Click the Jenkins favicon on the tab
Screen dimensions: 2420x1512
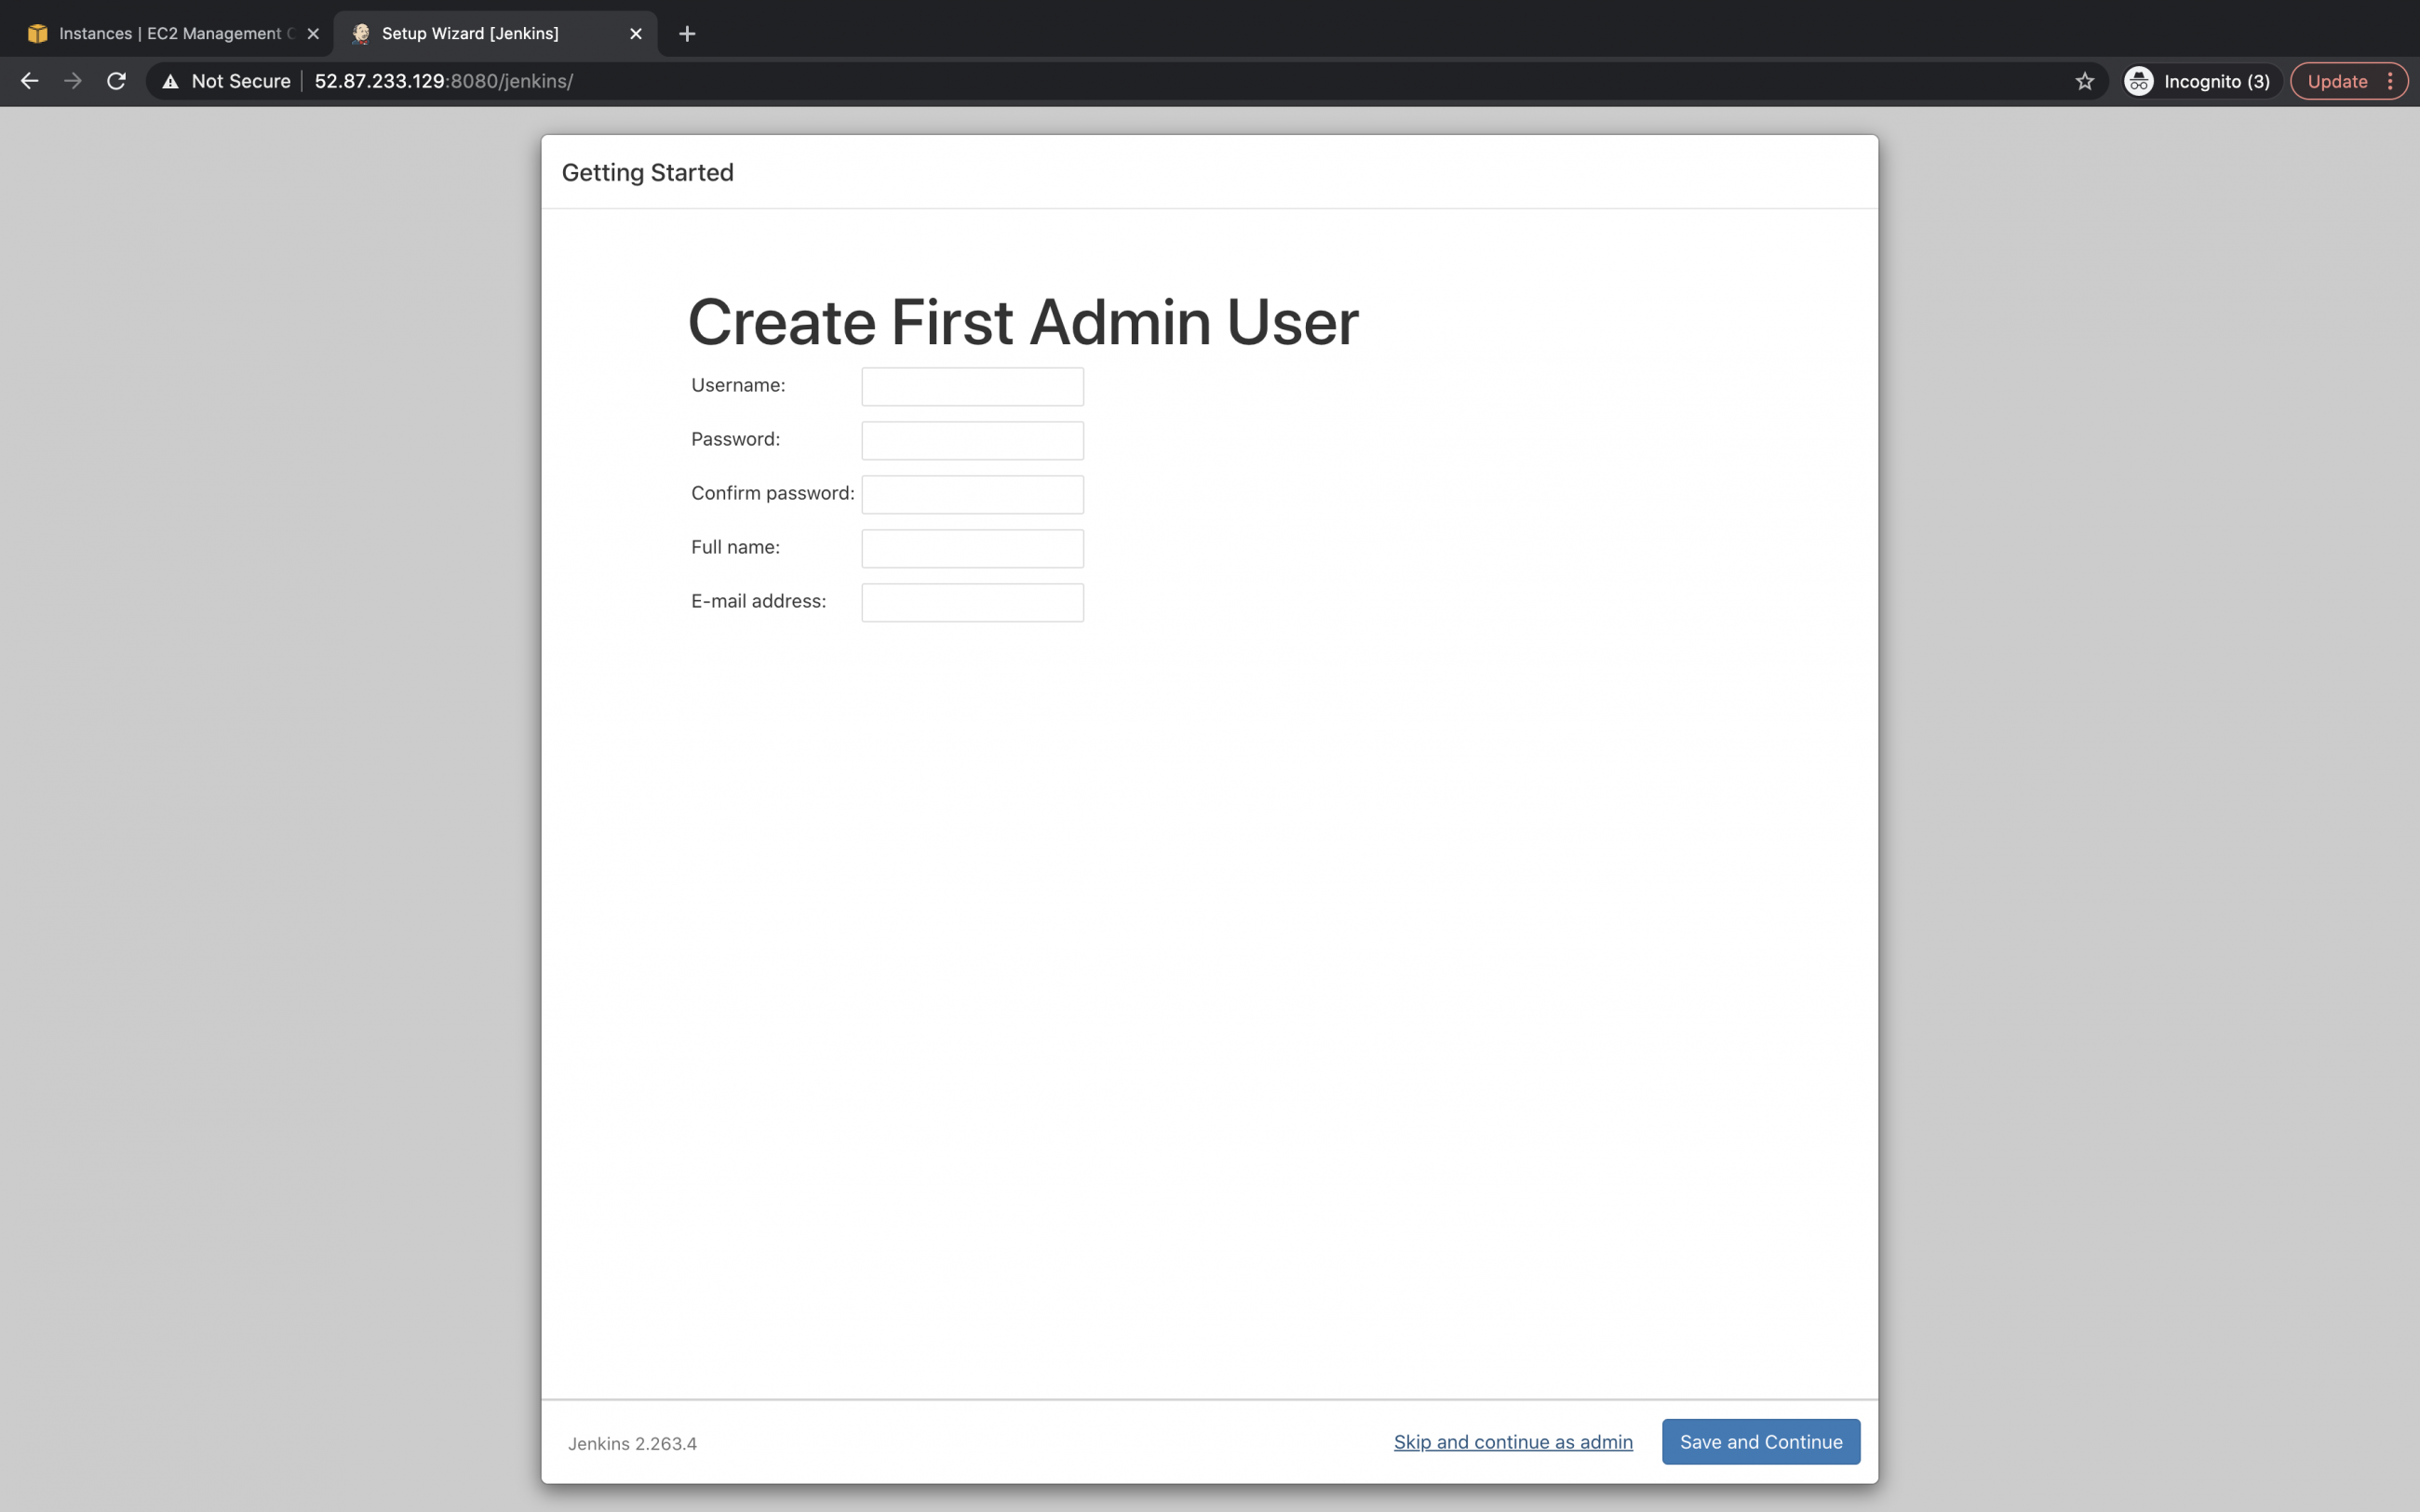pyautogui.click(x=360, y=33)
